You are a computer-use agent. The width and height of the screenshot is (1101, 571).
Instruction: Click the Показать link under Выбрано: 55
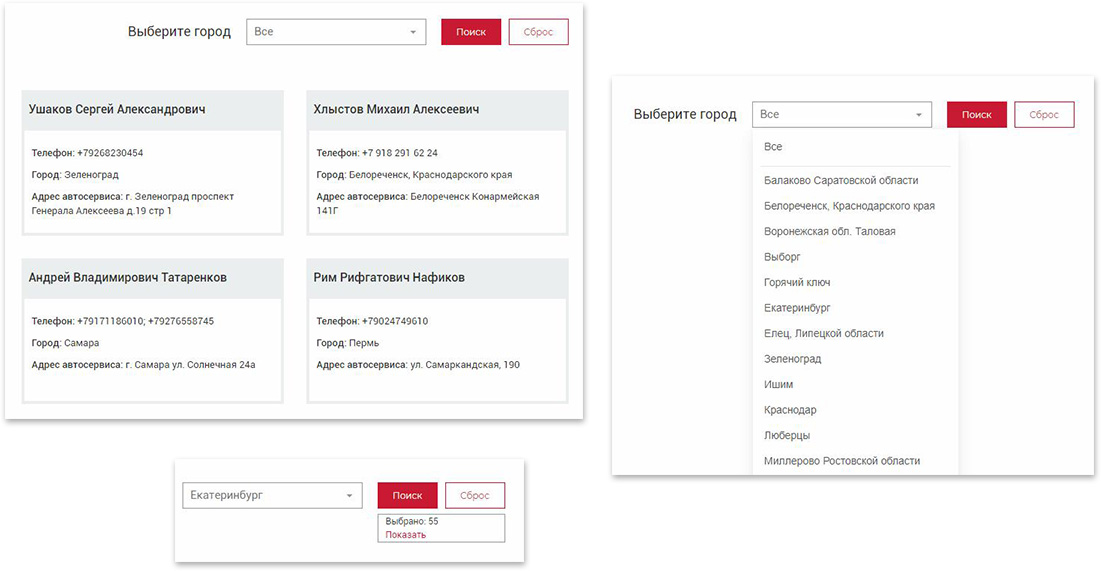coord(405,535)
